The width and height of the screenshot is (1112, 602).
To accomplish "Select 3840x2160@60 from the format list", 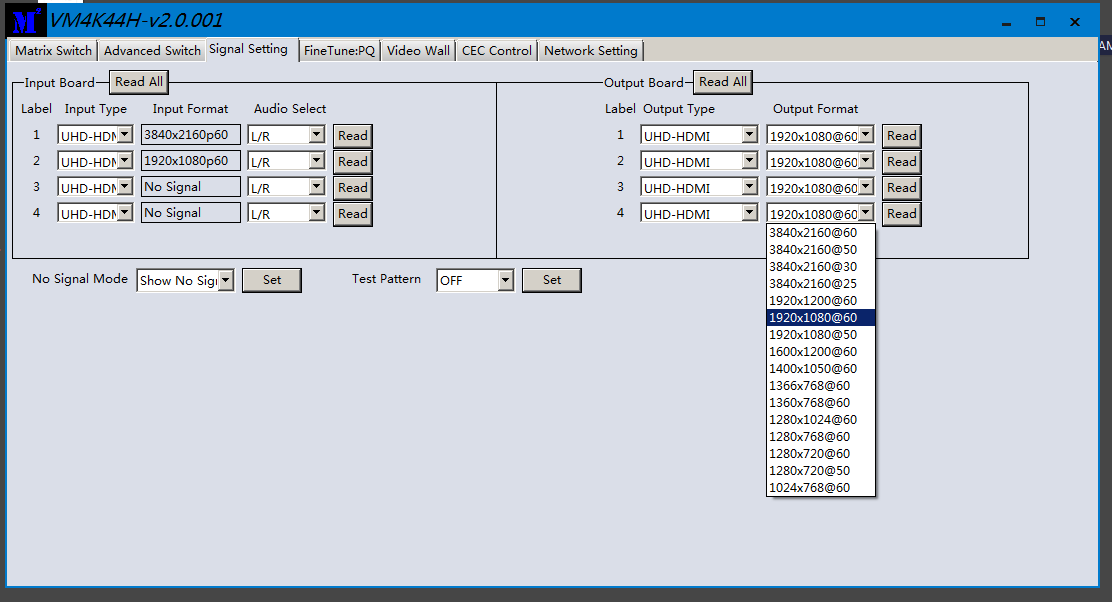I will tap(813, 233).
